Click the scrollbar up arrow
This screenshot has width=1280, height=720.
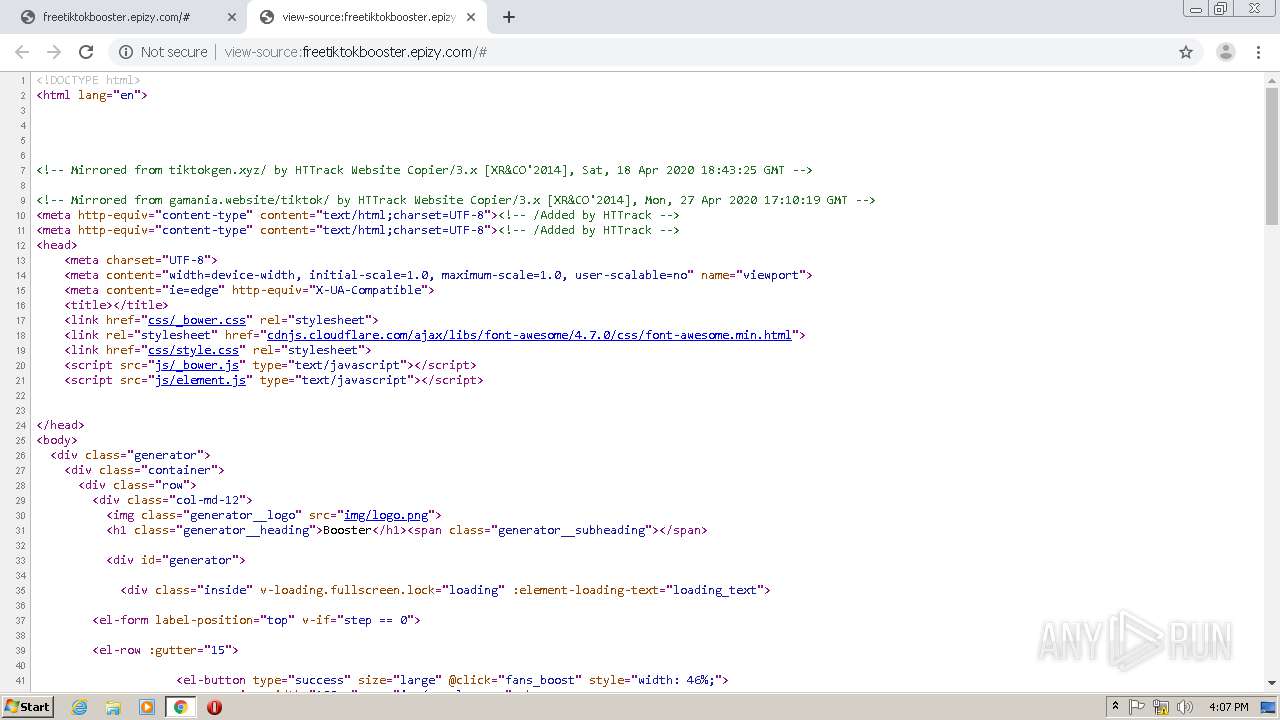(x=1272, y=78)
